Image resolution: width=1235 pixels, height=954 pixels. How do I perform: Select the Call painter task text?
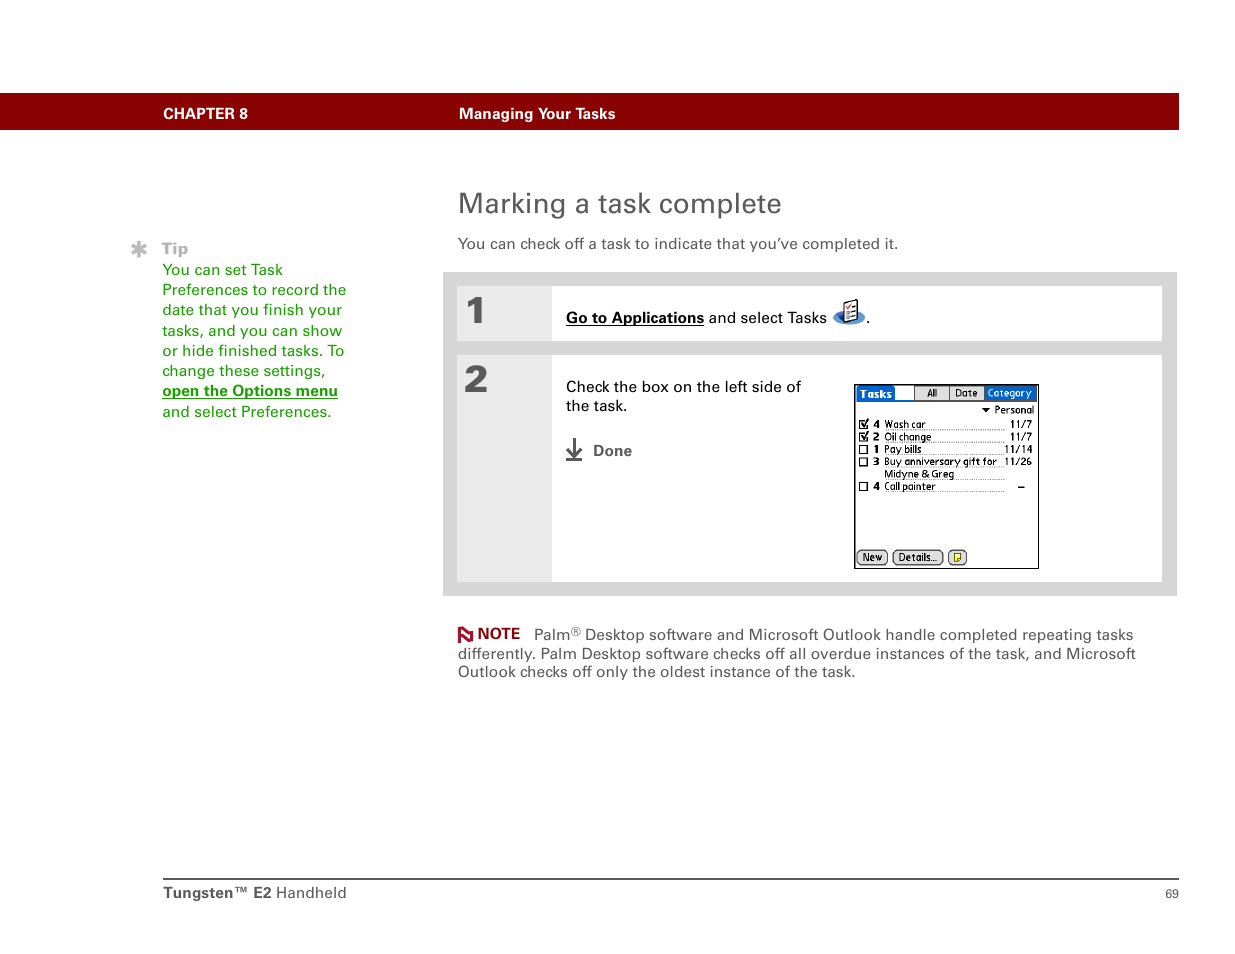910,487
